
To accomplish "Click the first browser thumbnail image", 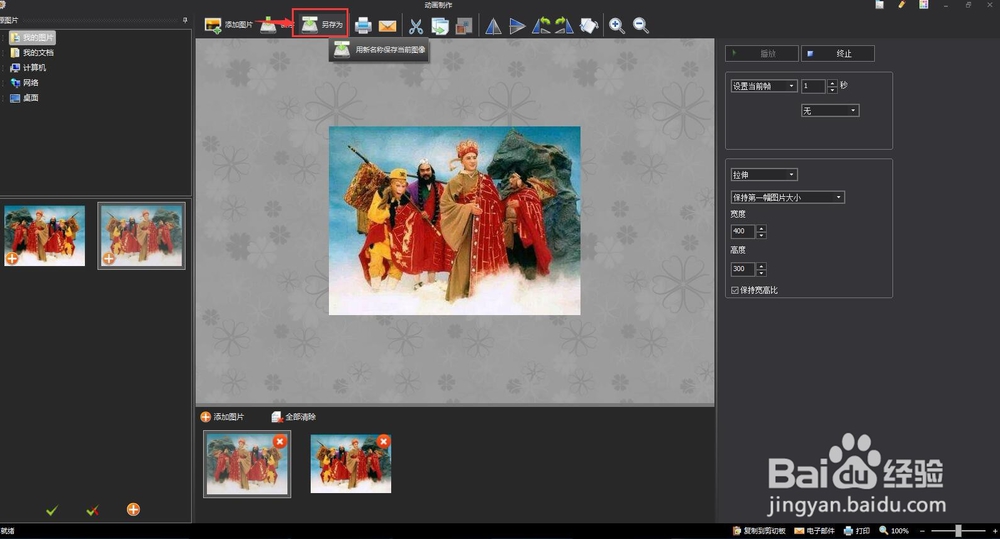I will click(x=45, y=235).
